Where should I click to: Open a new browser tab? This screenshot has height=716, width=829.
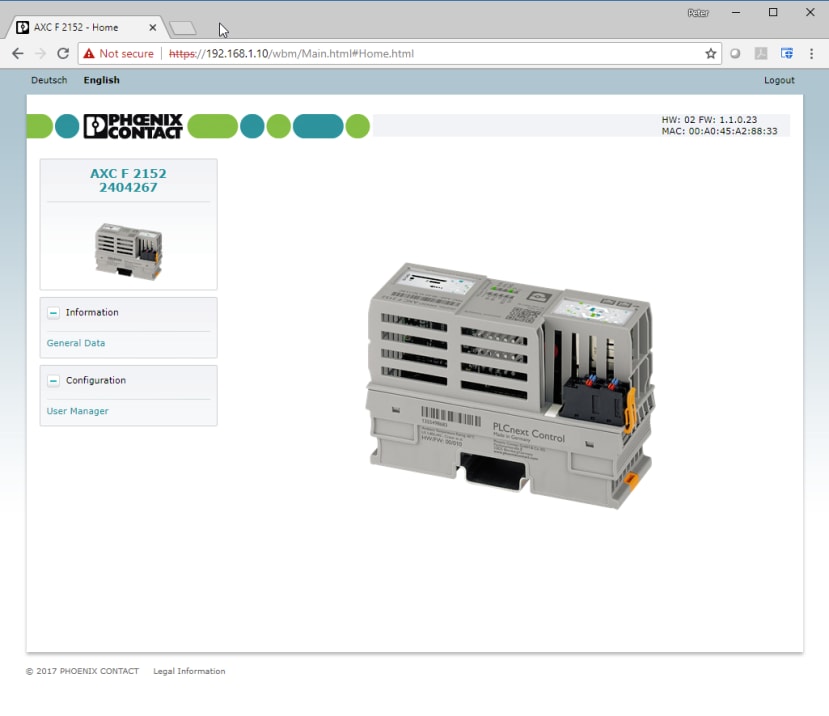coord(183,28)
